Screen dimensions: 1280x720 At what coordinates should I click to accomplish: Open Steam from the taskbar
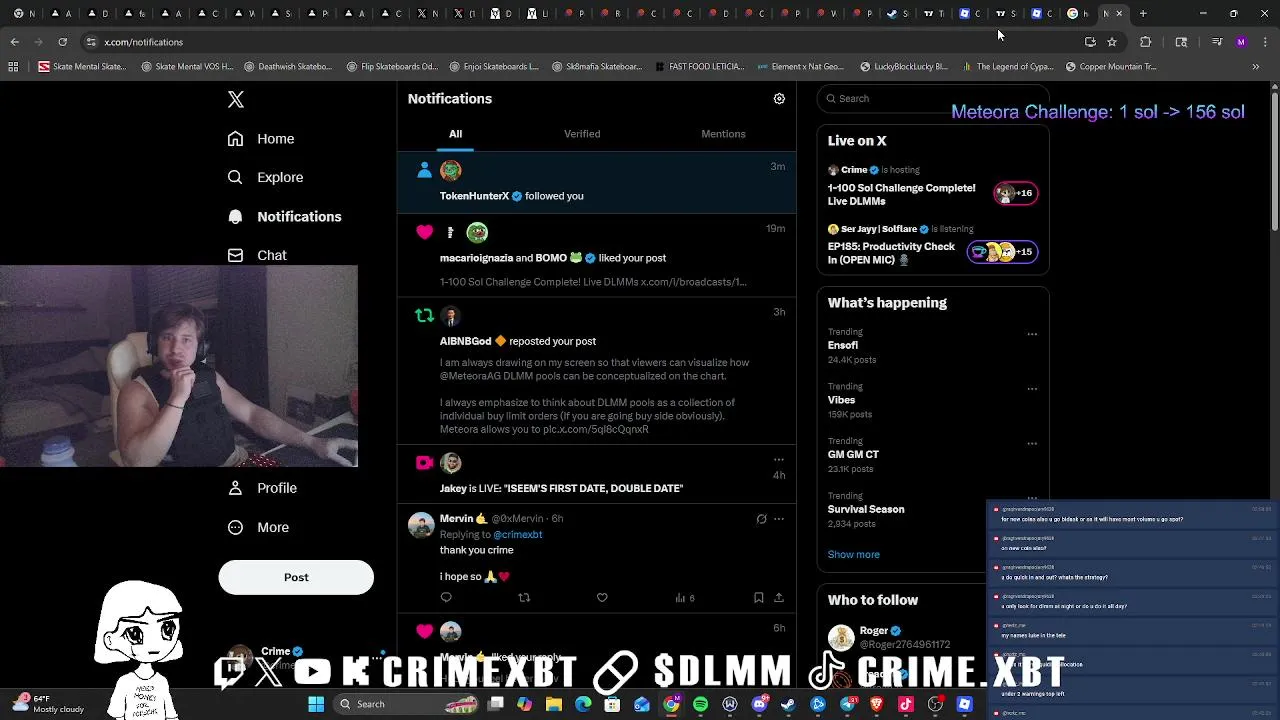(788, 704)
